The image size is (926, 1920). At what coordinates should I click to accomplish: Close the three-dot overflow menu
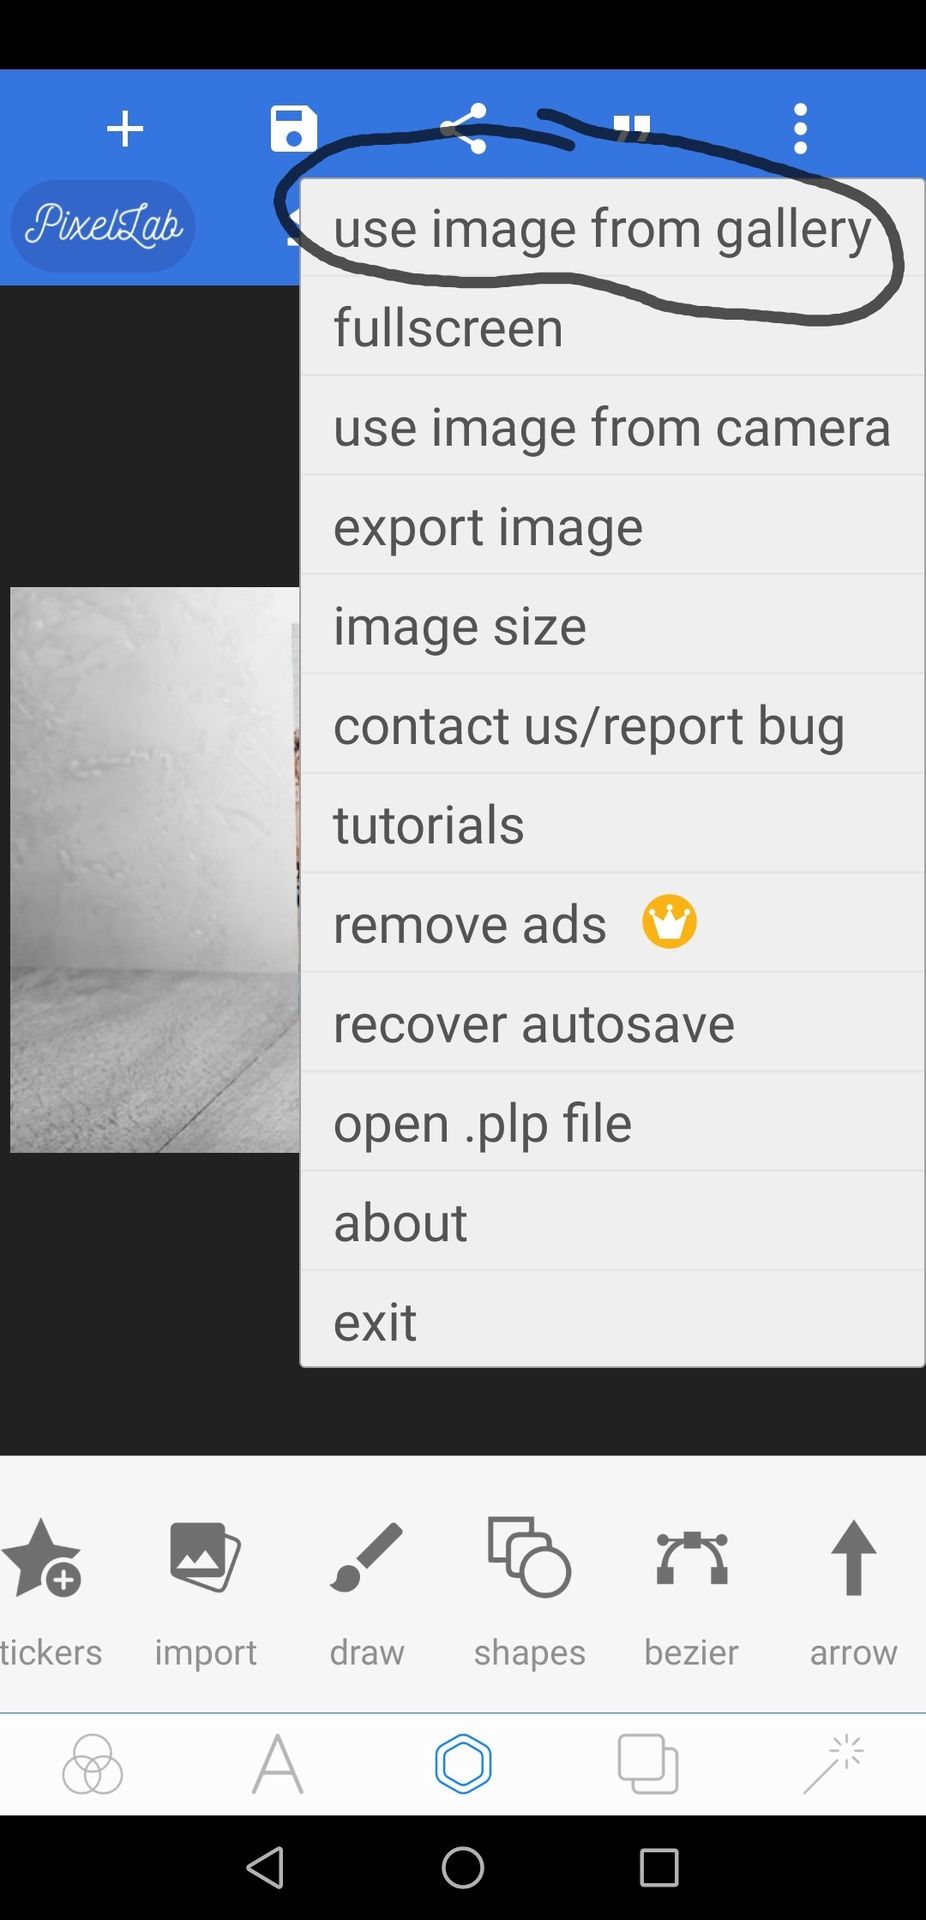click(x=800, y=129)
